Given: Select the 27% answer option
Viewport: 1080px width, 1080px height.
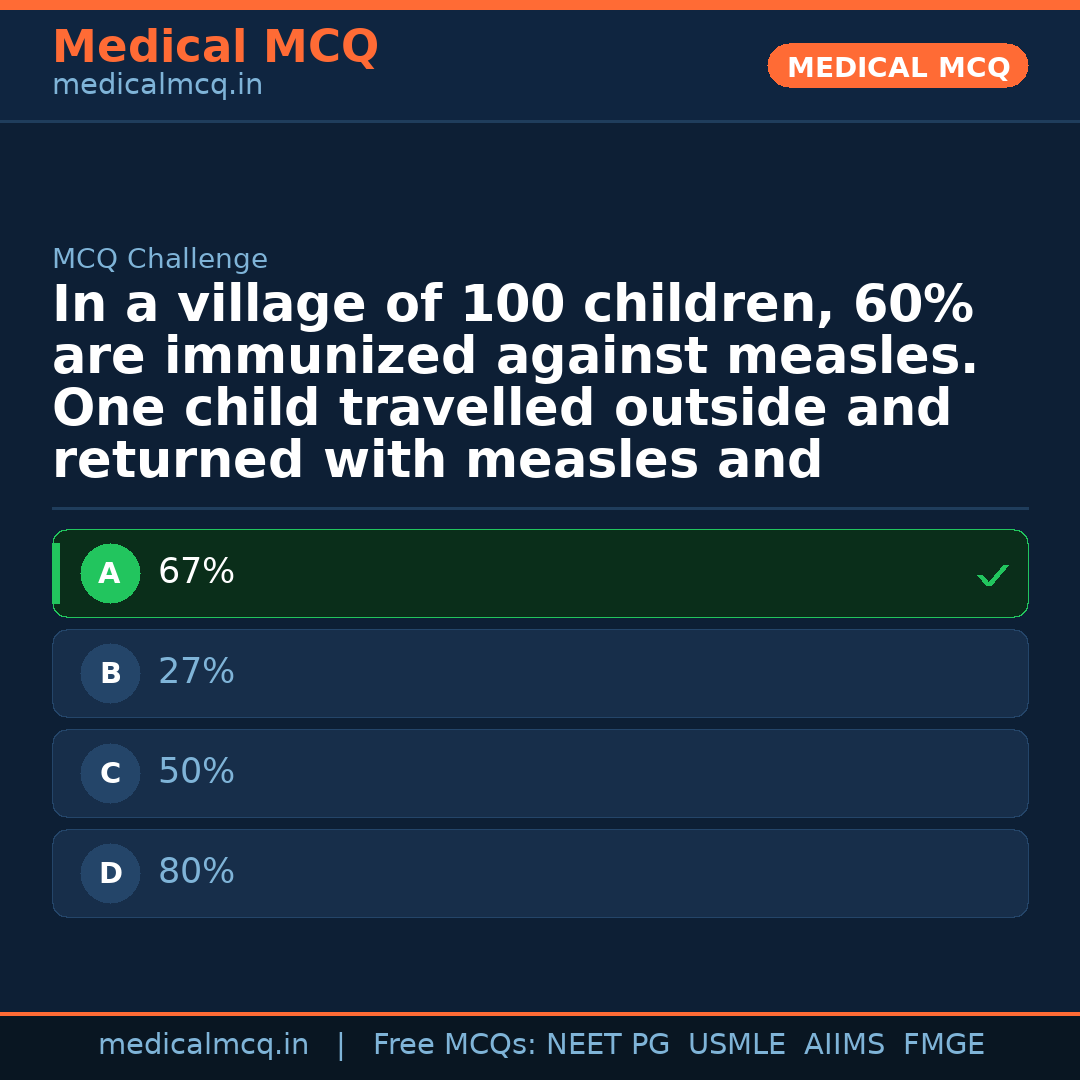Looking at the screenshot, I should pos(540,673).
